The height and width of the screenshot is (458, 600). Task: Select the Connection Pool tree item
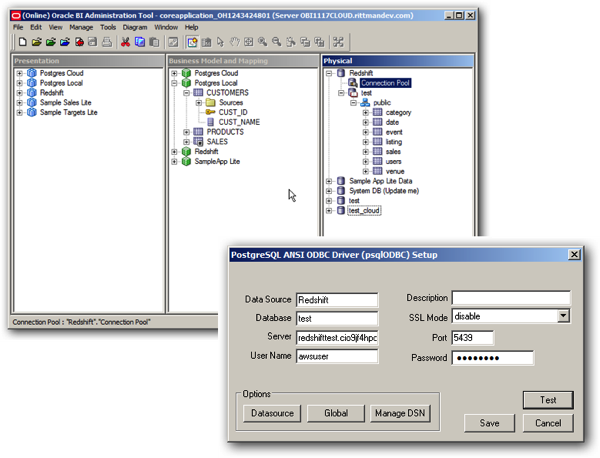point(385,83)
